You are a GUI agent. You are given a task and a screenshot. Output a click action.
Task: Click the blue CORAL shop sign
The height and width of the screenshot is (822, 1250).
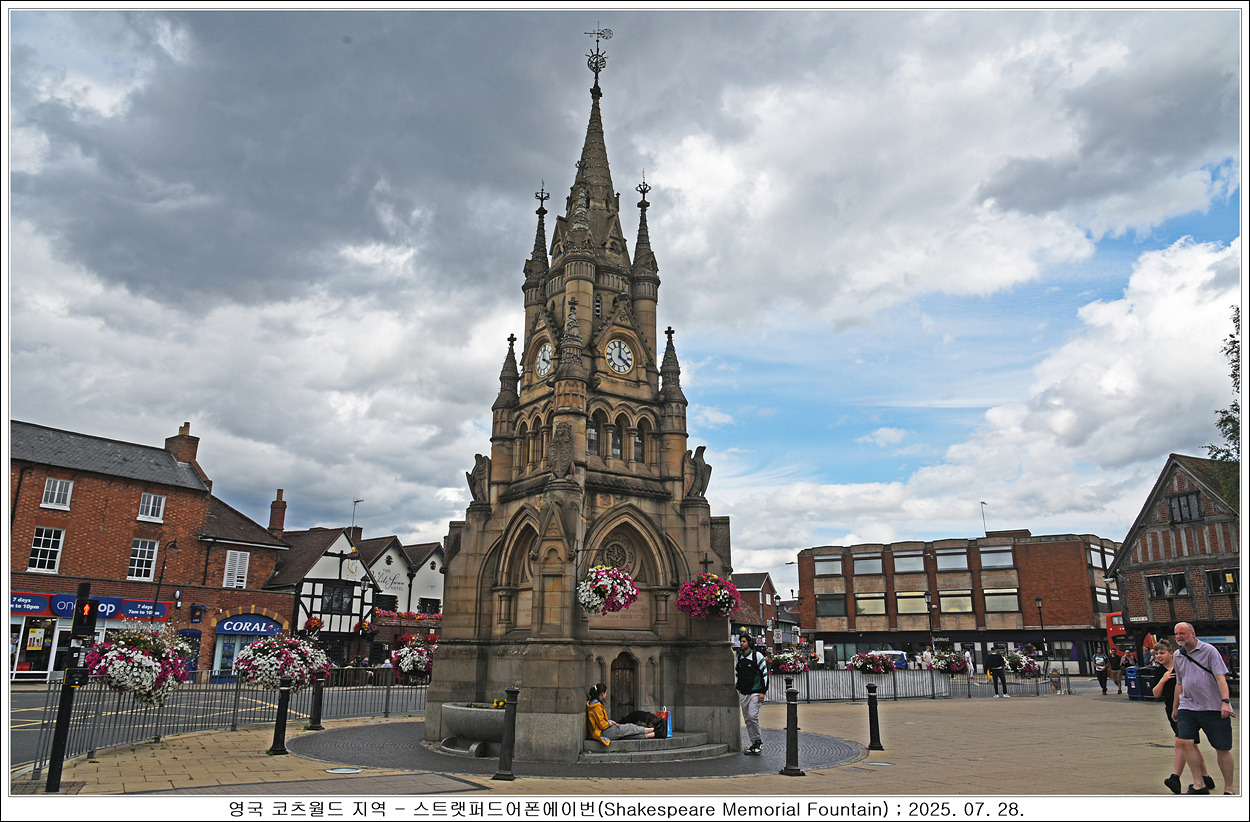[248, 626]
